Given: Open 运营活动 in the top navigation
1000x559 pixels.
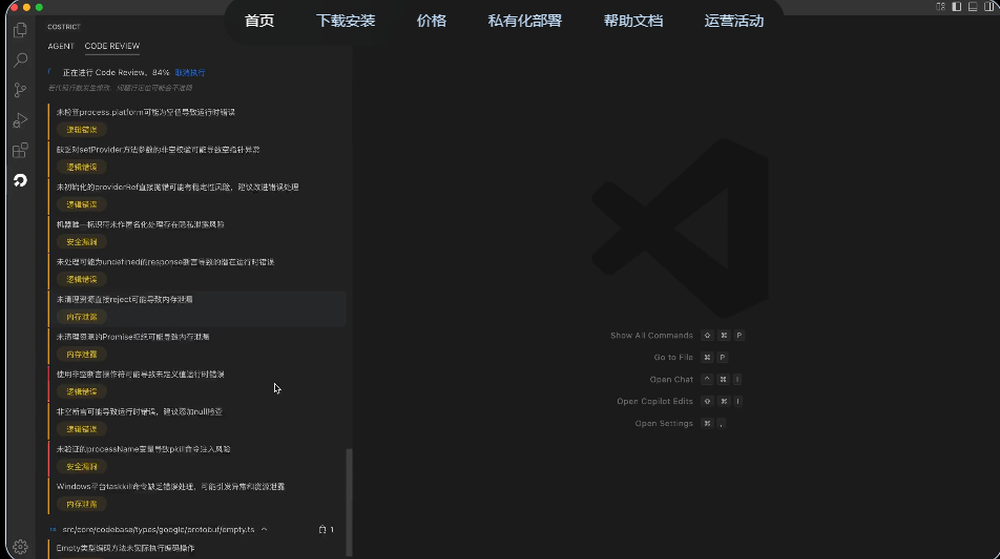Looking at the screenshot, I should click(x=734, y=20).
